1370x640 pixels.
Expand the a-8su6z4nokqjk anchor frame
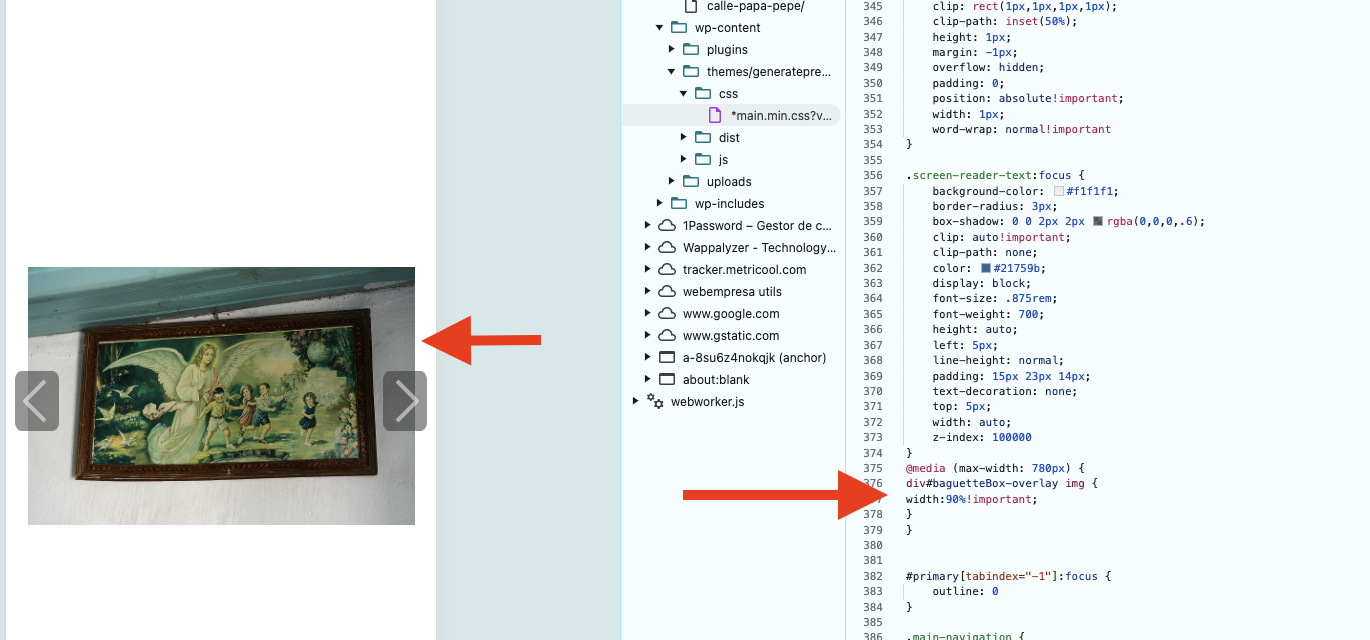tap(648, 358)
